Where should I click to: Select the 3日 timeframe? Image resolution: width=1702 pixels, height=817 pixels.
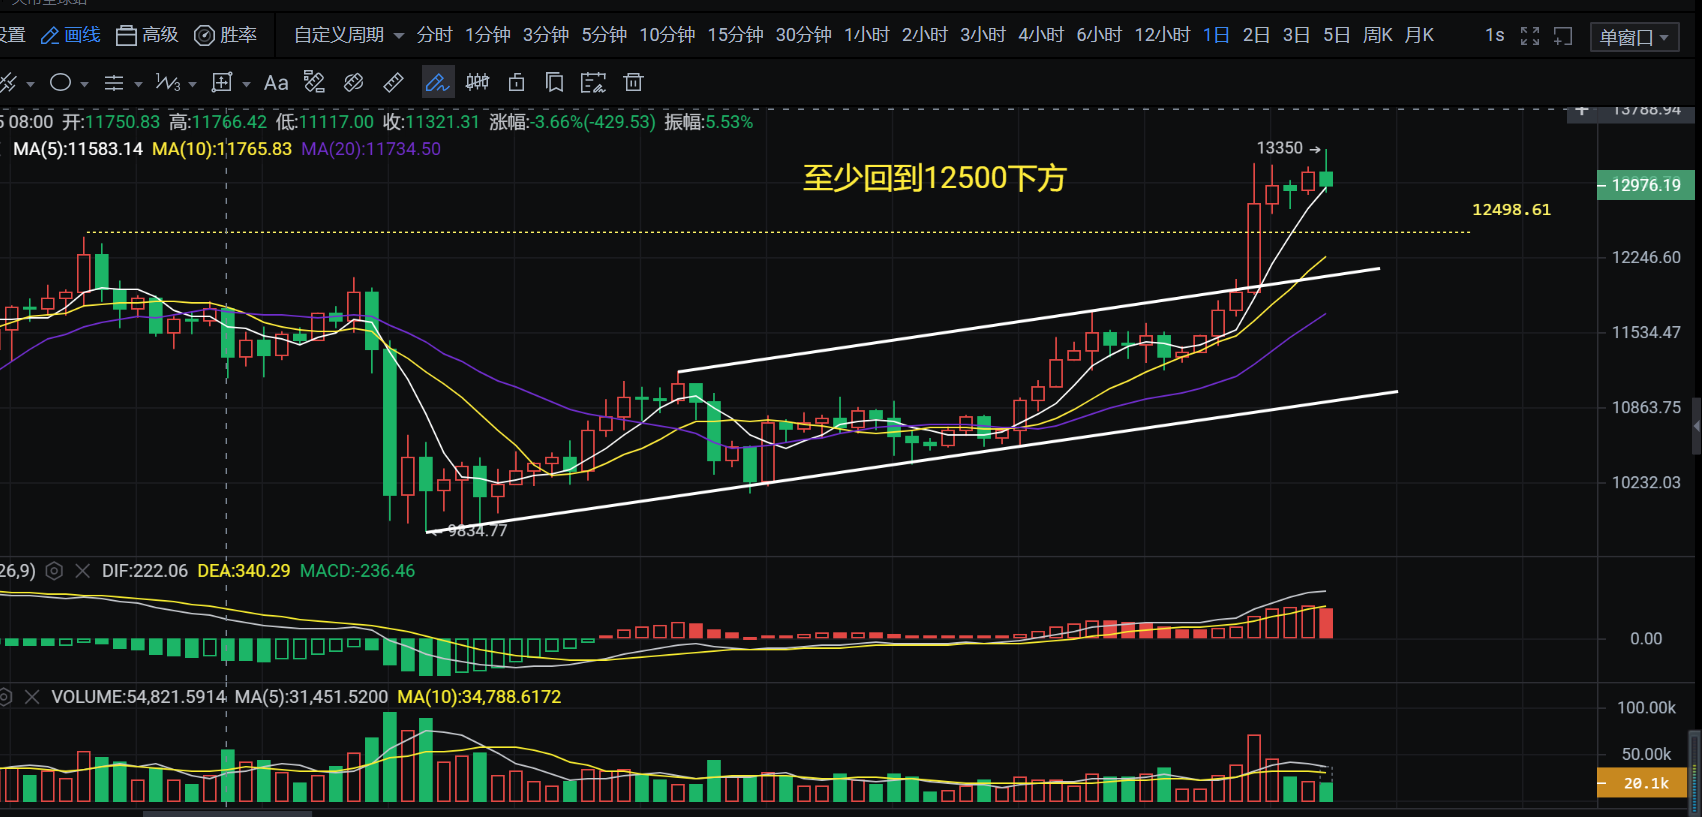click(x=1296, y=35)
